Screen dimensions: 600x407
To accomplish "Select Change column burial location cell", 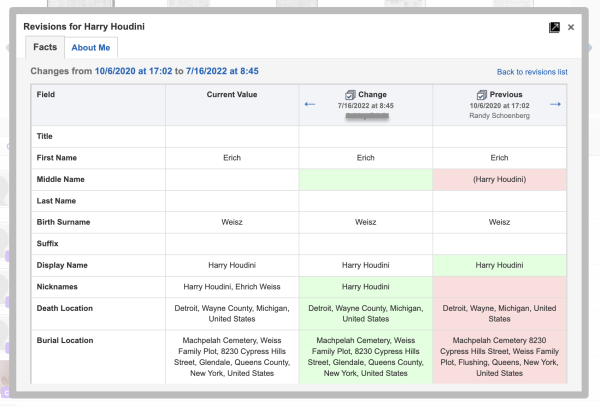I will pyautogui.click(x=365, y=357).
